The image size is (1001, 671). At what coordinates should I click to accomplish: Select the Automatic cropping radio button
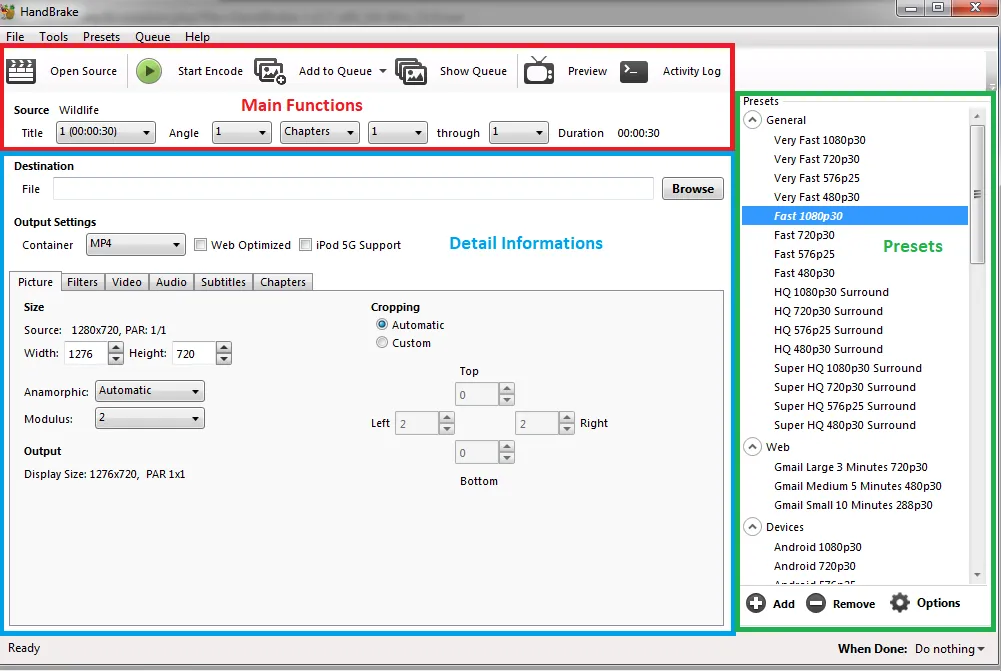tap(382, 324)
